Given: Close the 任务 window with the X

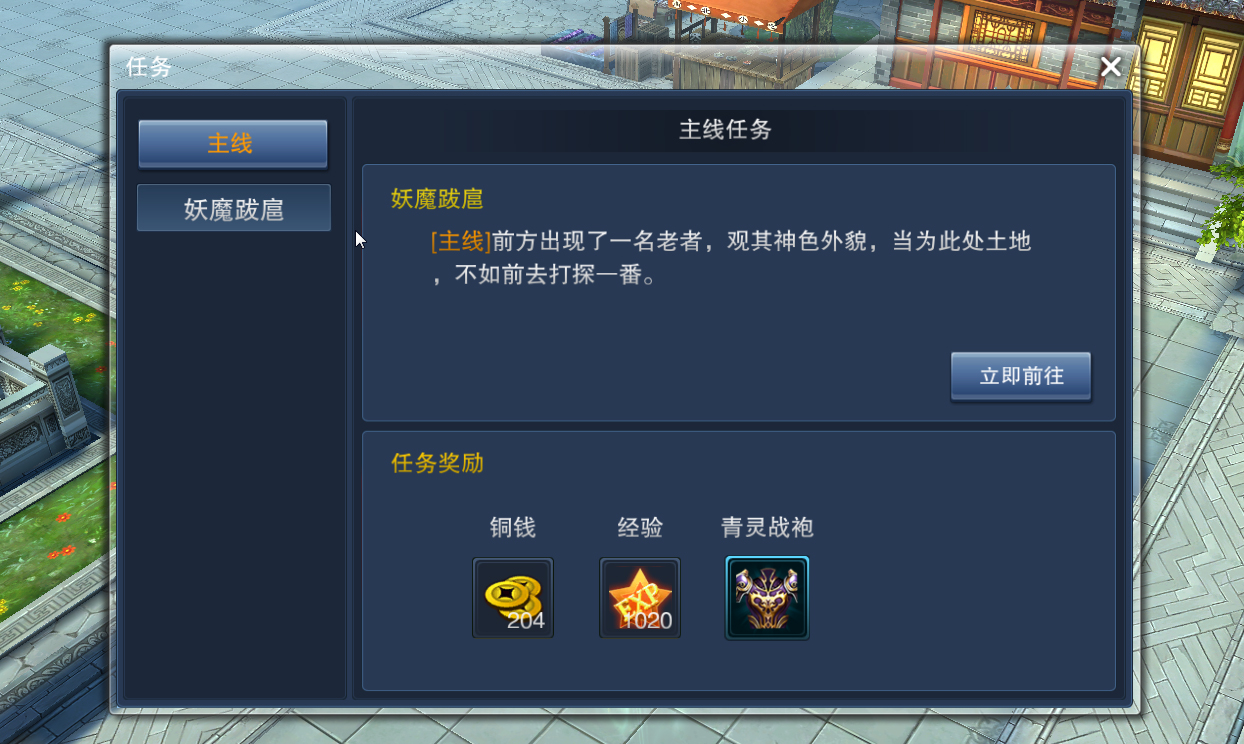Looking at the screenshot, I should click(x=1110, y=67).
